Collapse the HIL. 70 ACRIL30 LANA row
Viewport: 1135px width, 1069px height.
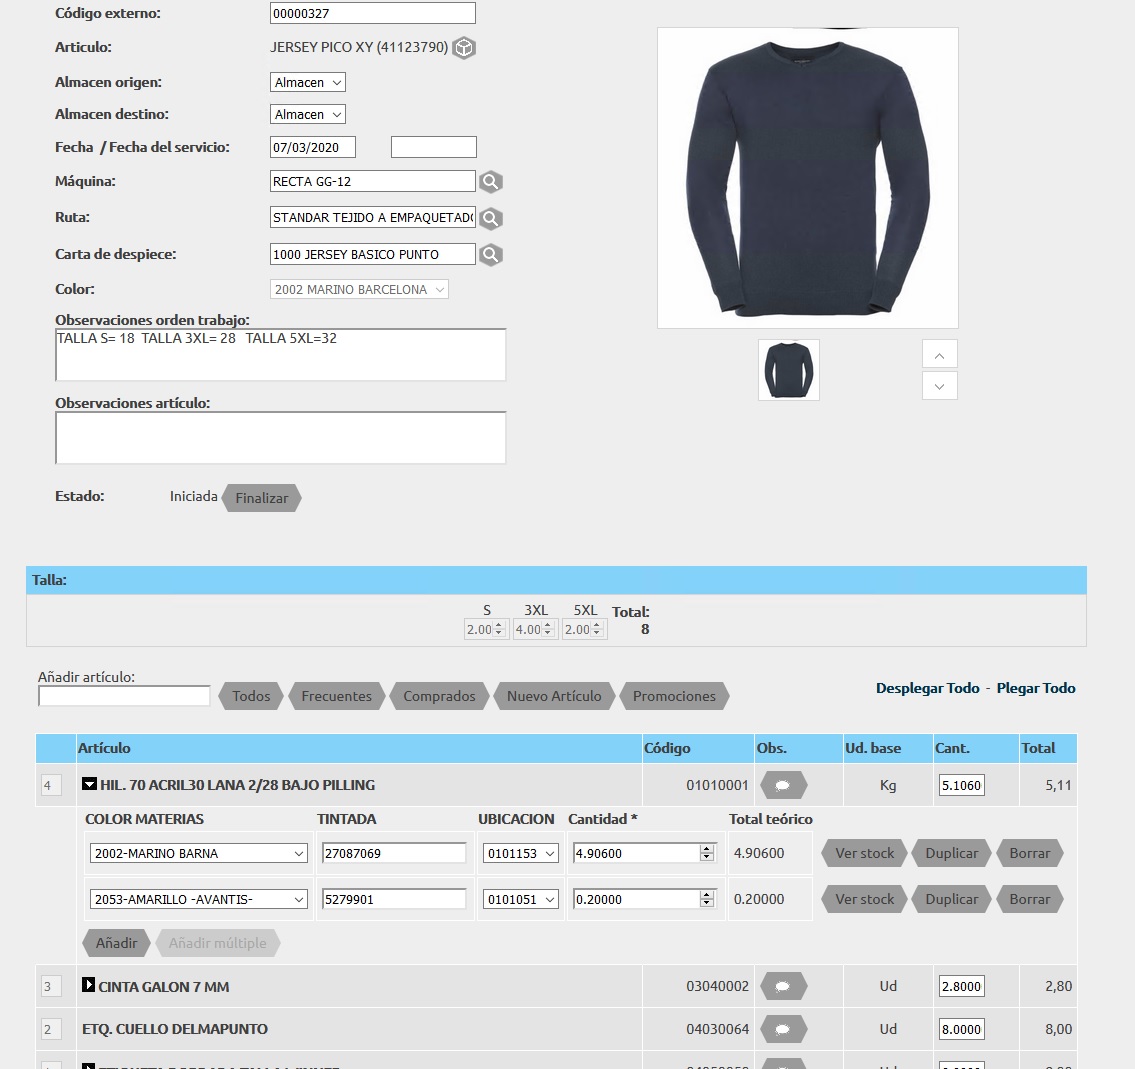tap(89, 785)
